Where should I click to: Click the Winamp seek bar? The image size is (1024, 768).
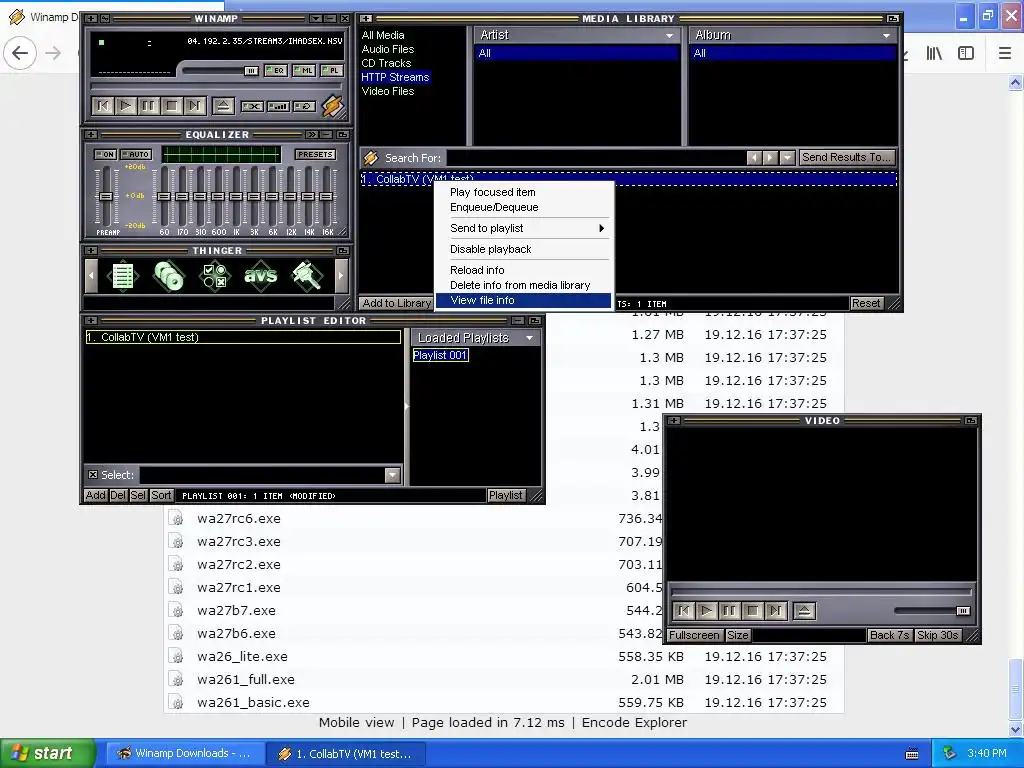coord(216,86)
